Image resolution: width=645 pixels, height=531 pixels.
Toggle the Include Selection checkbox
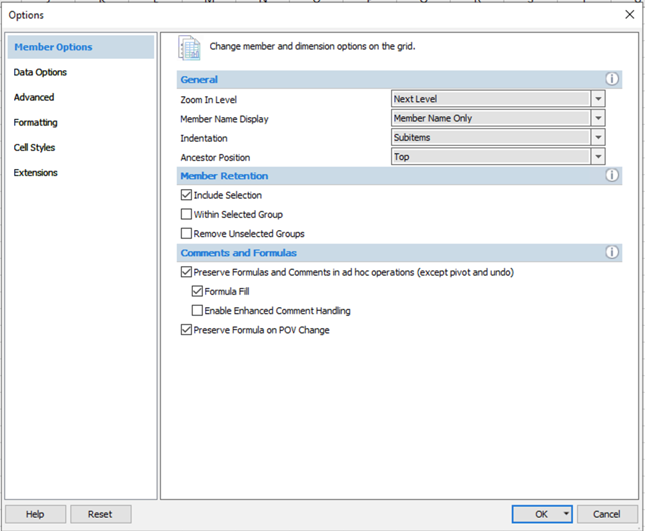186,195
